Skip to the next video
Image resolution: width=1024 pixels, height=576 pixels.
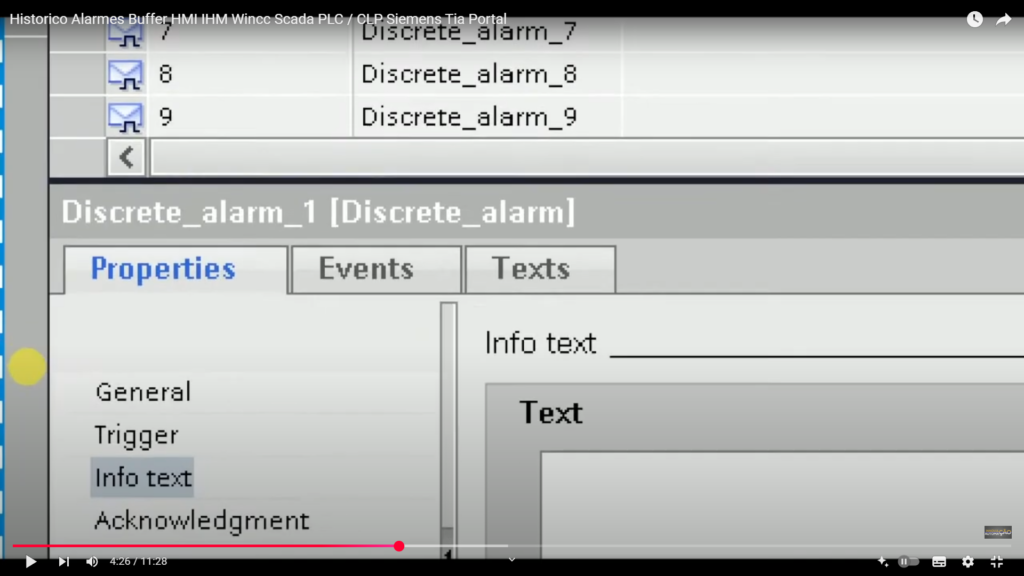coord(63,562)
